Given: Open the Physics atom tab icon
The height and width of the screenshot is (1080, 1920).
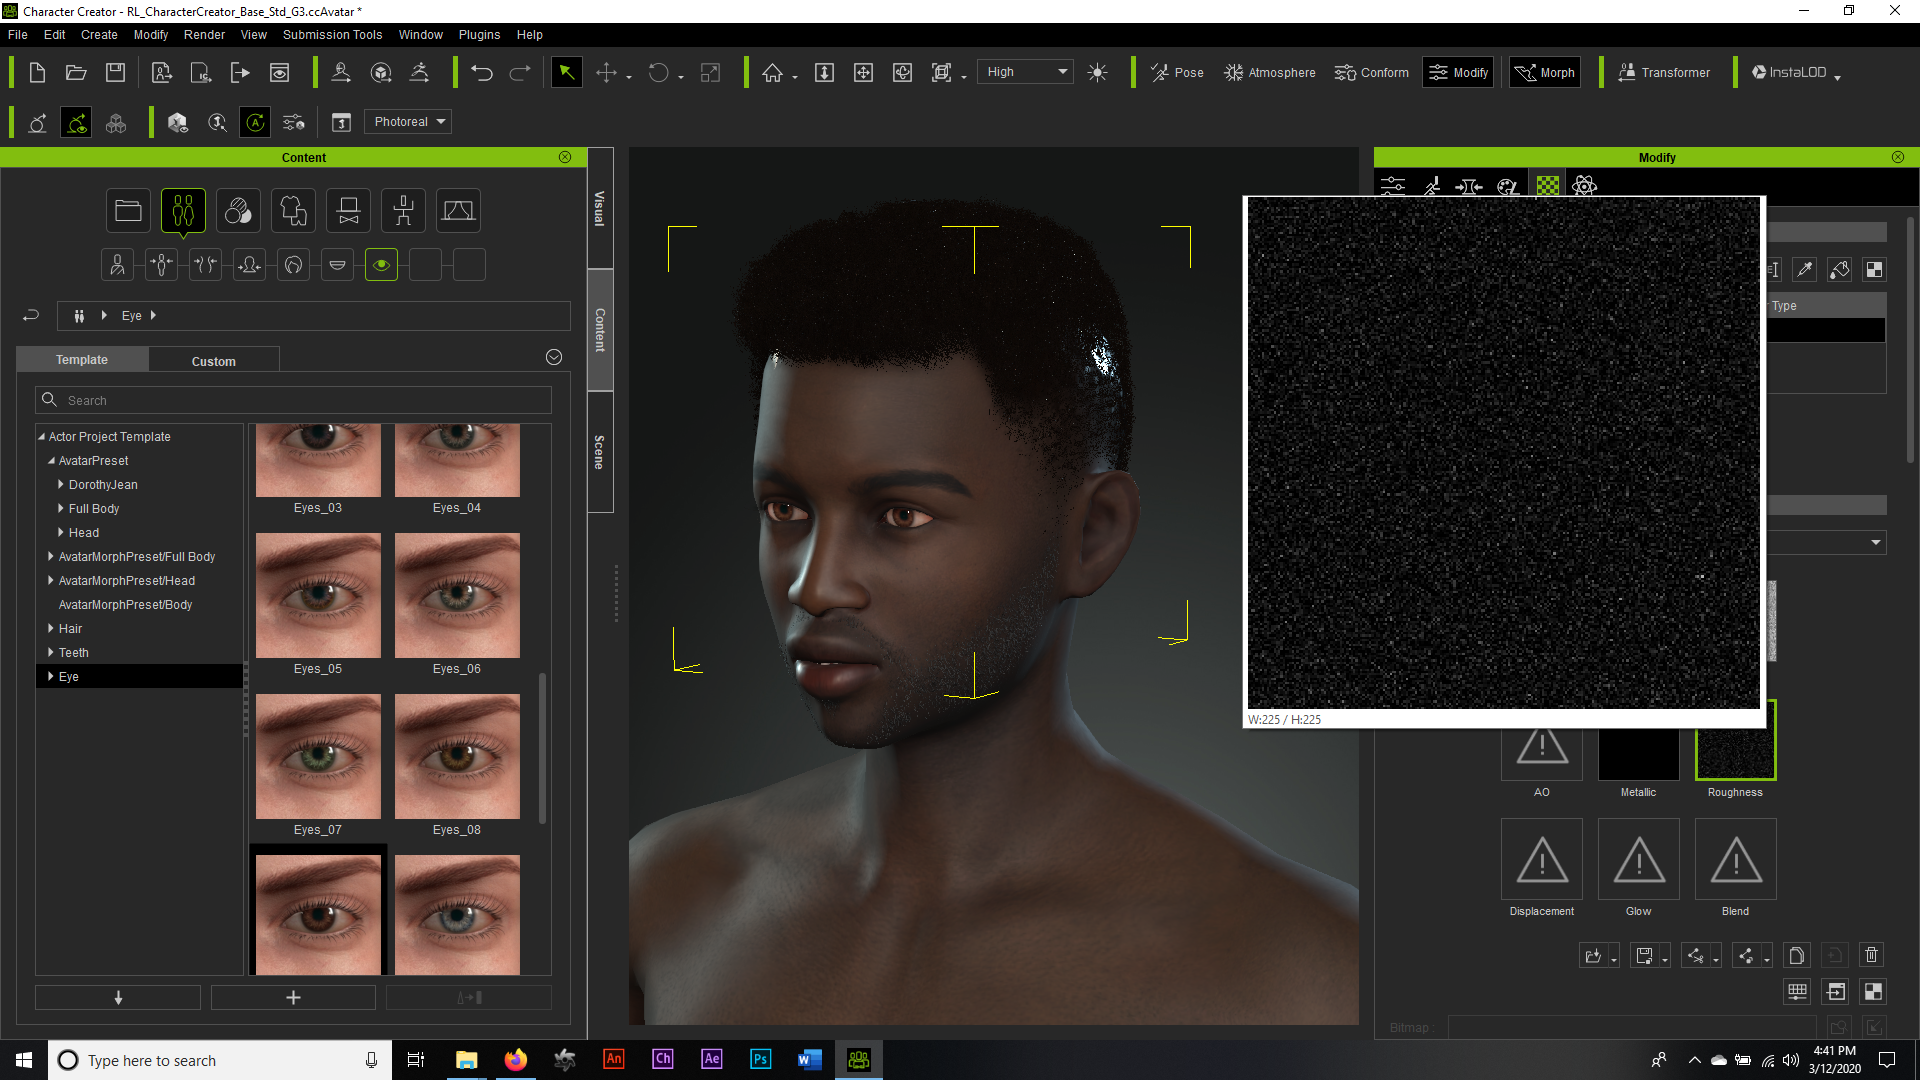Looking at the screenshot, I should pyautogui.click(x=1584, y=186).
